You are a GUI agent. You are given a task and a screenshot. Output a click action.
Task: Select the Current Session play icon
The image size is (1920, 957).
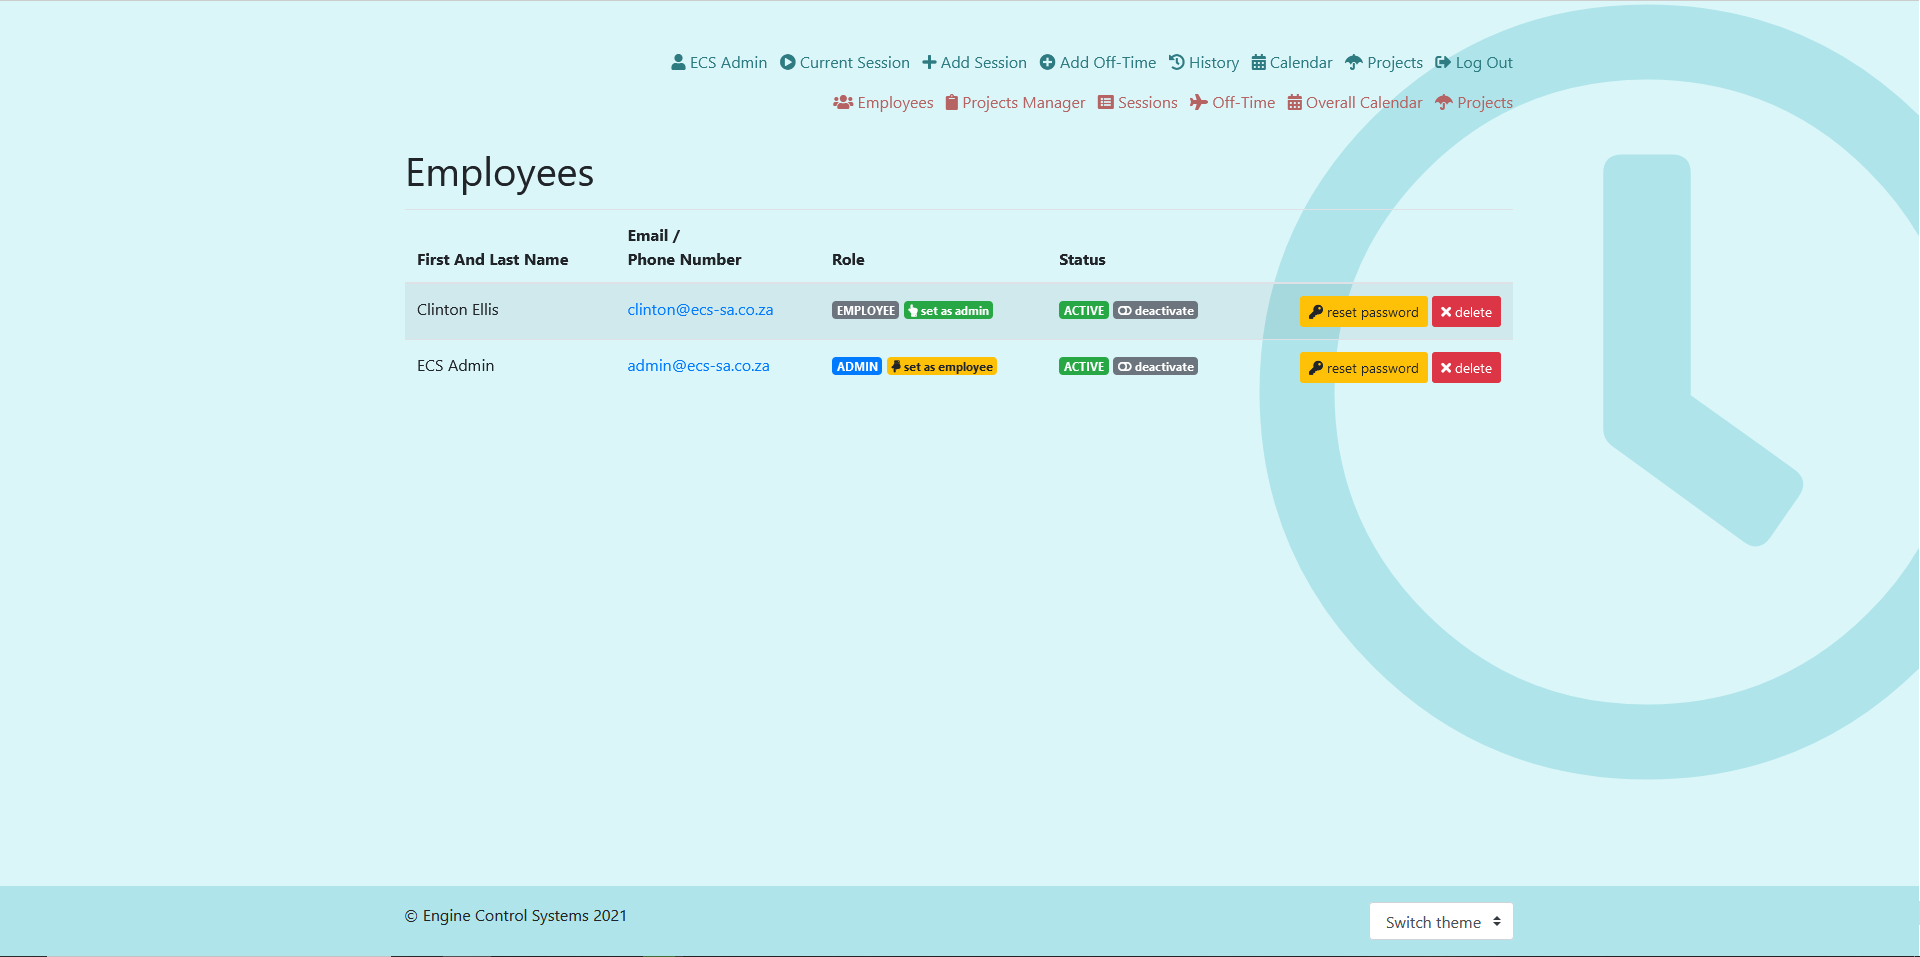(x=788, y=62)
